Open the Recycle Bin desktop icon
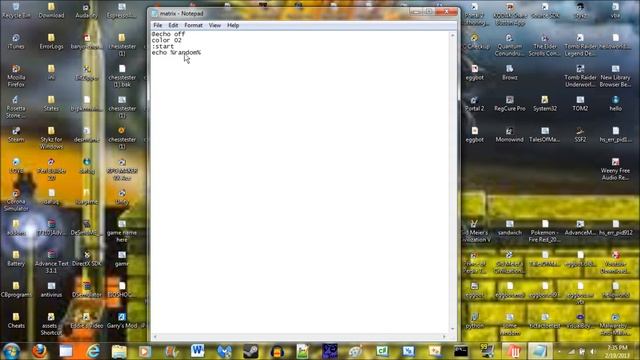This screenshot has width=640, height=360. 16,11
